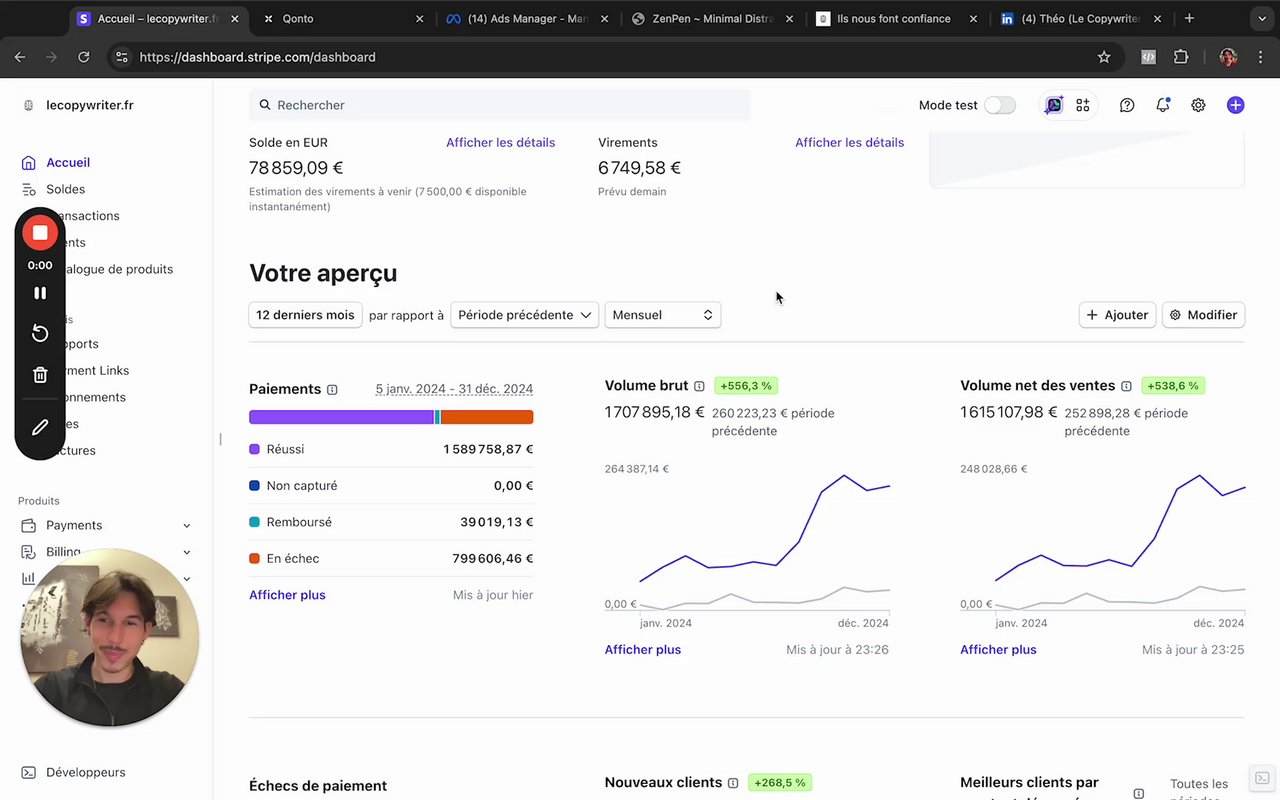Viewport: 1280px width, 800px height.
Task: Click the help question mark icon
Action: [x=1127, y=105]
